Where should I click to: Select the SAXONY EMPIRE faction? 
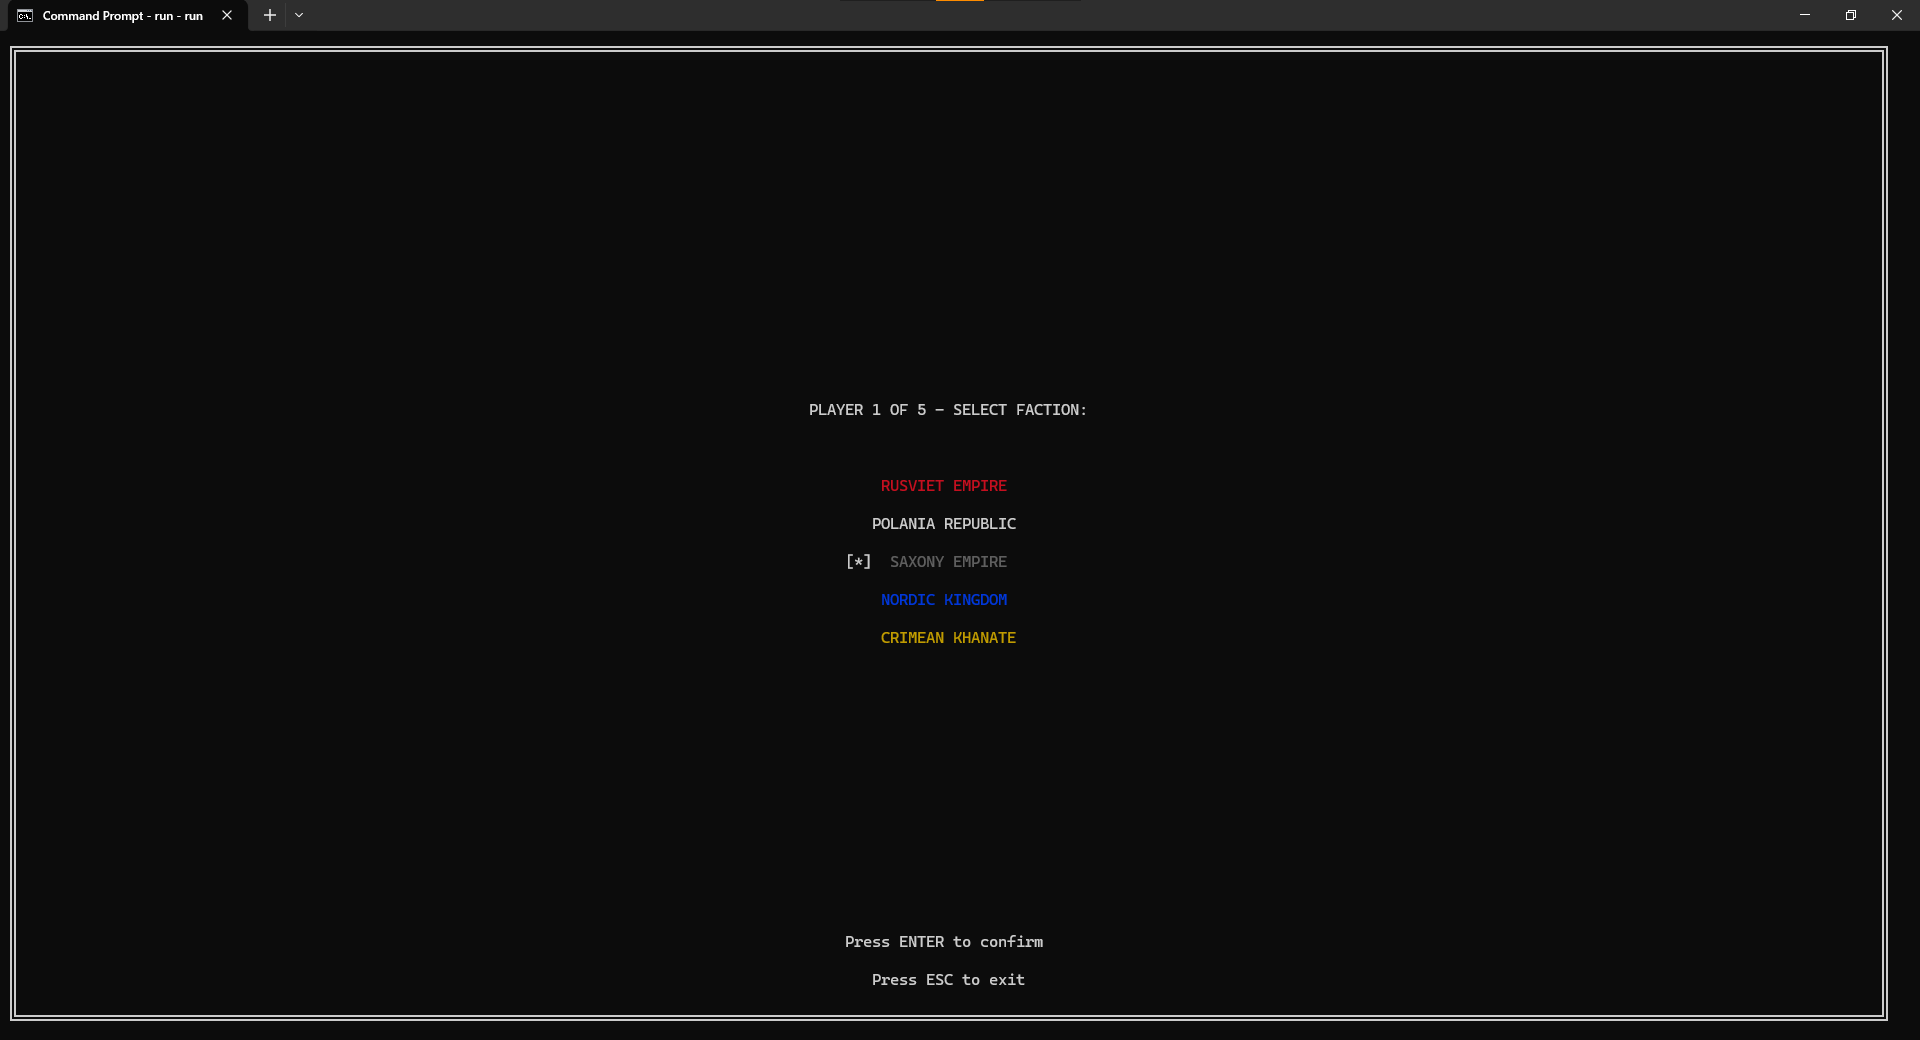point(948,562)
